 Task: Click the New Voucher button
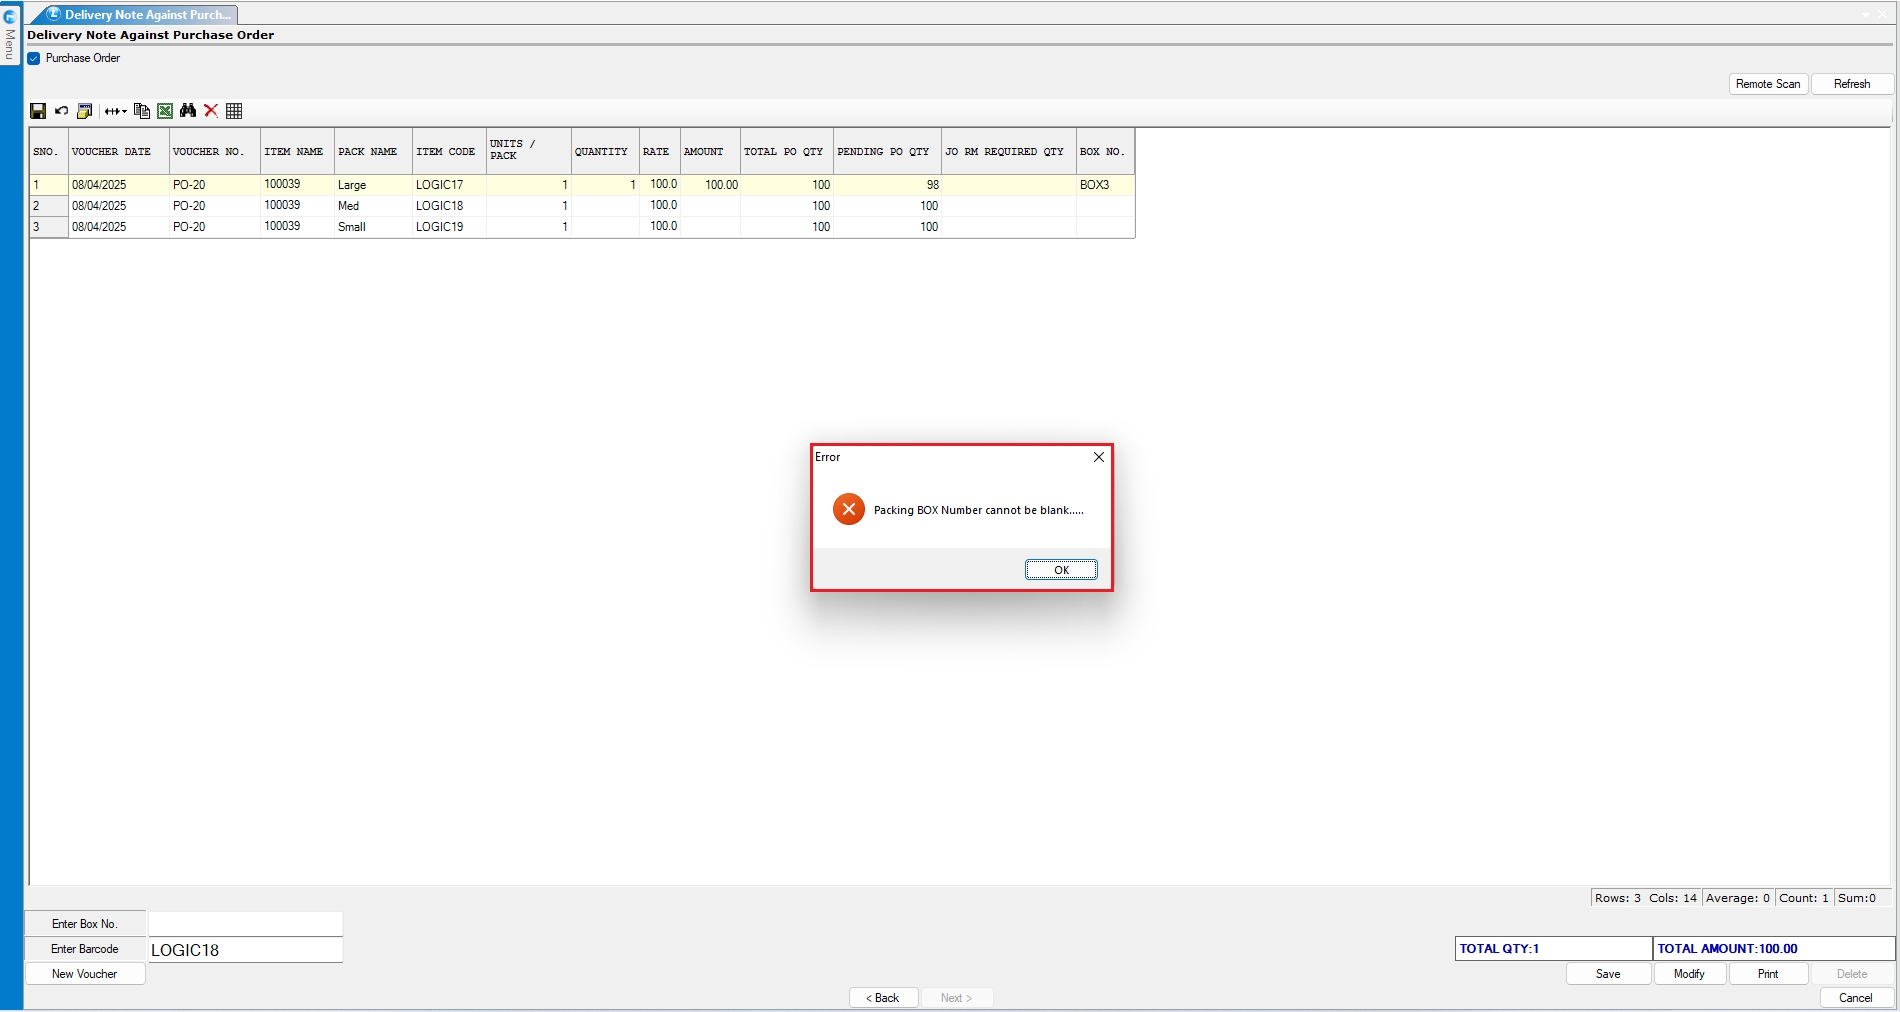click(85, 974)
